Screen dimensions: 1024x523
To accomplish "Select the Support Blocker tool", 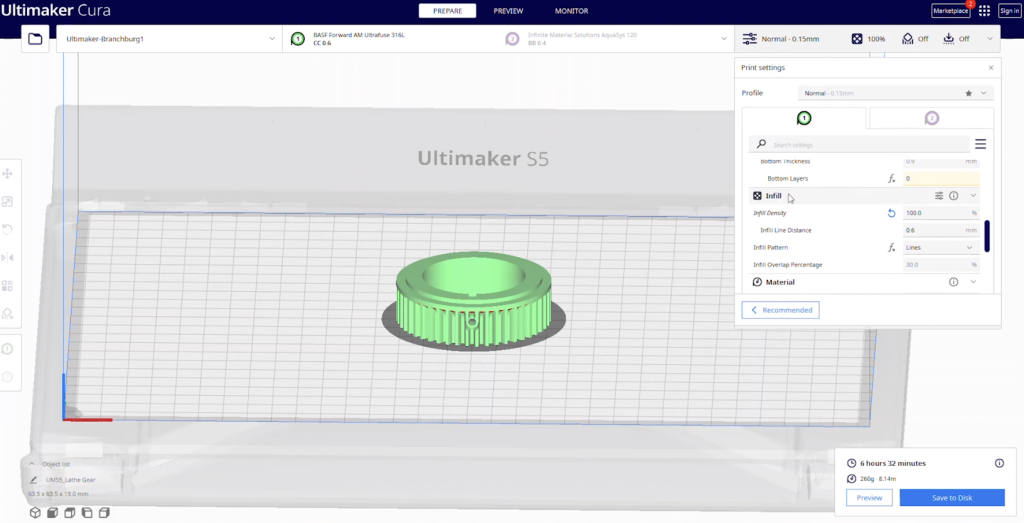I will (8, 313).
